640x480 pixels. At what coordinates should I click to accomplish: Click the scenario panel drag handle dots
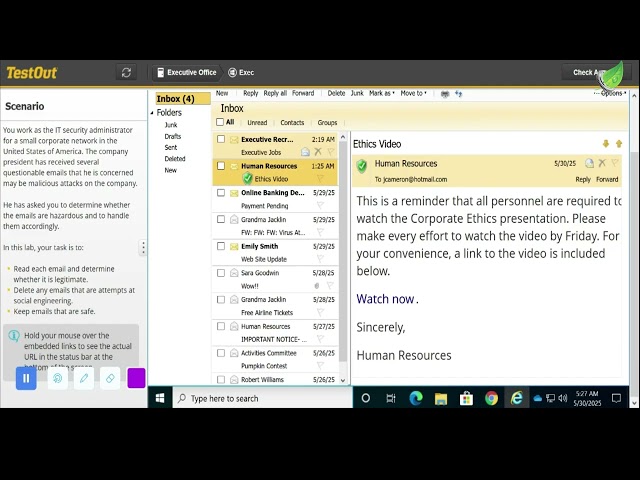click(x=143, y=247)
